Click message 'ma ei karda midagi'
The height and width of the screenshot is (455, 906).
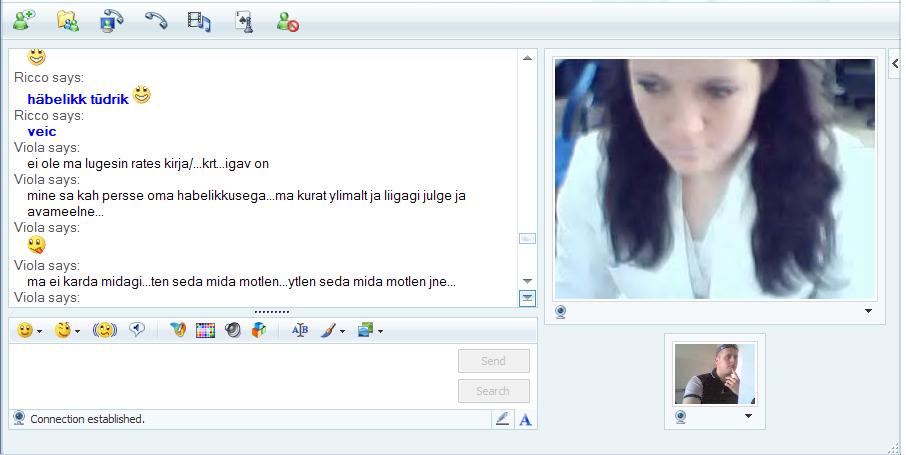pyautogui.click(x=242, y=282)
